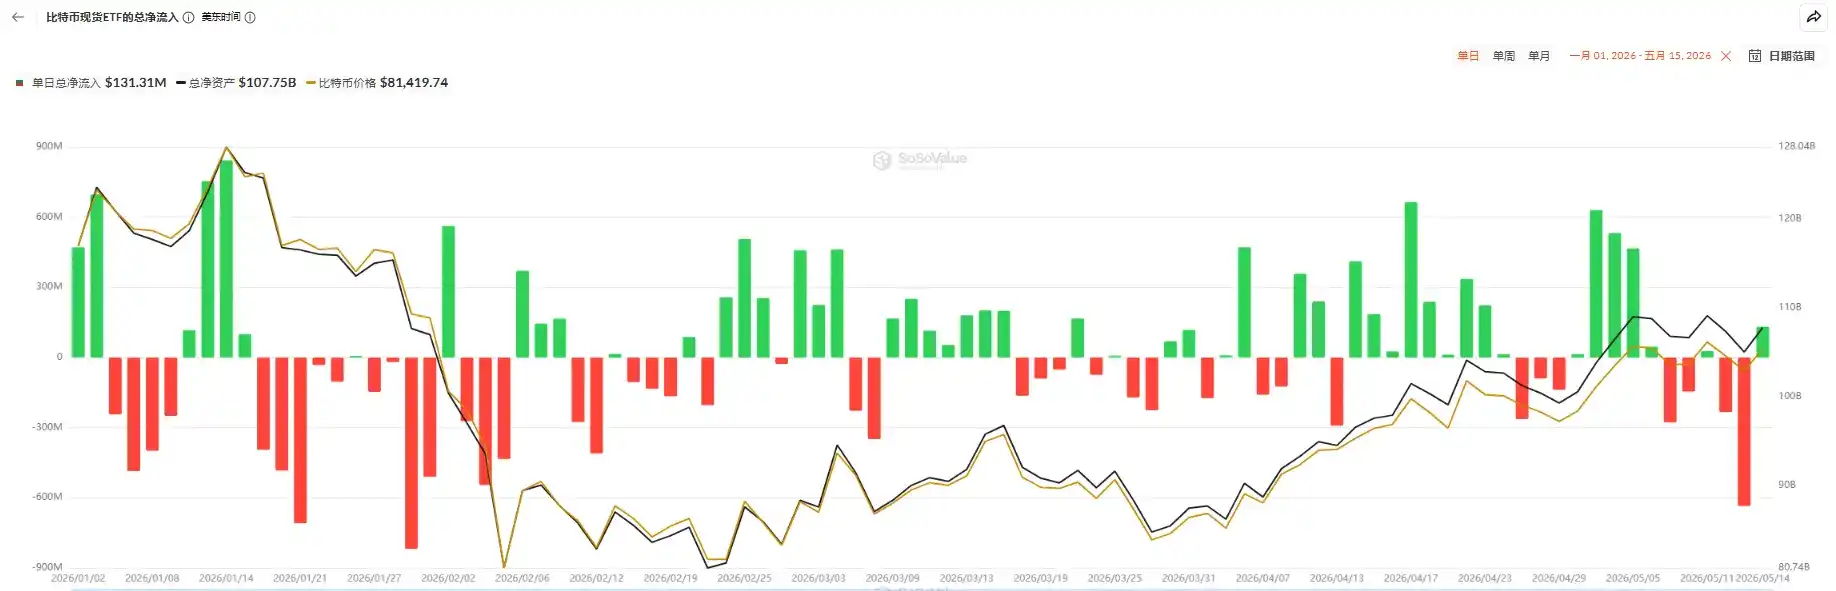Click the 900M left axis label
Screen dimensions: 1836x591
(x=49, y=146)
